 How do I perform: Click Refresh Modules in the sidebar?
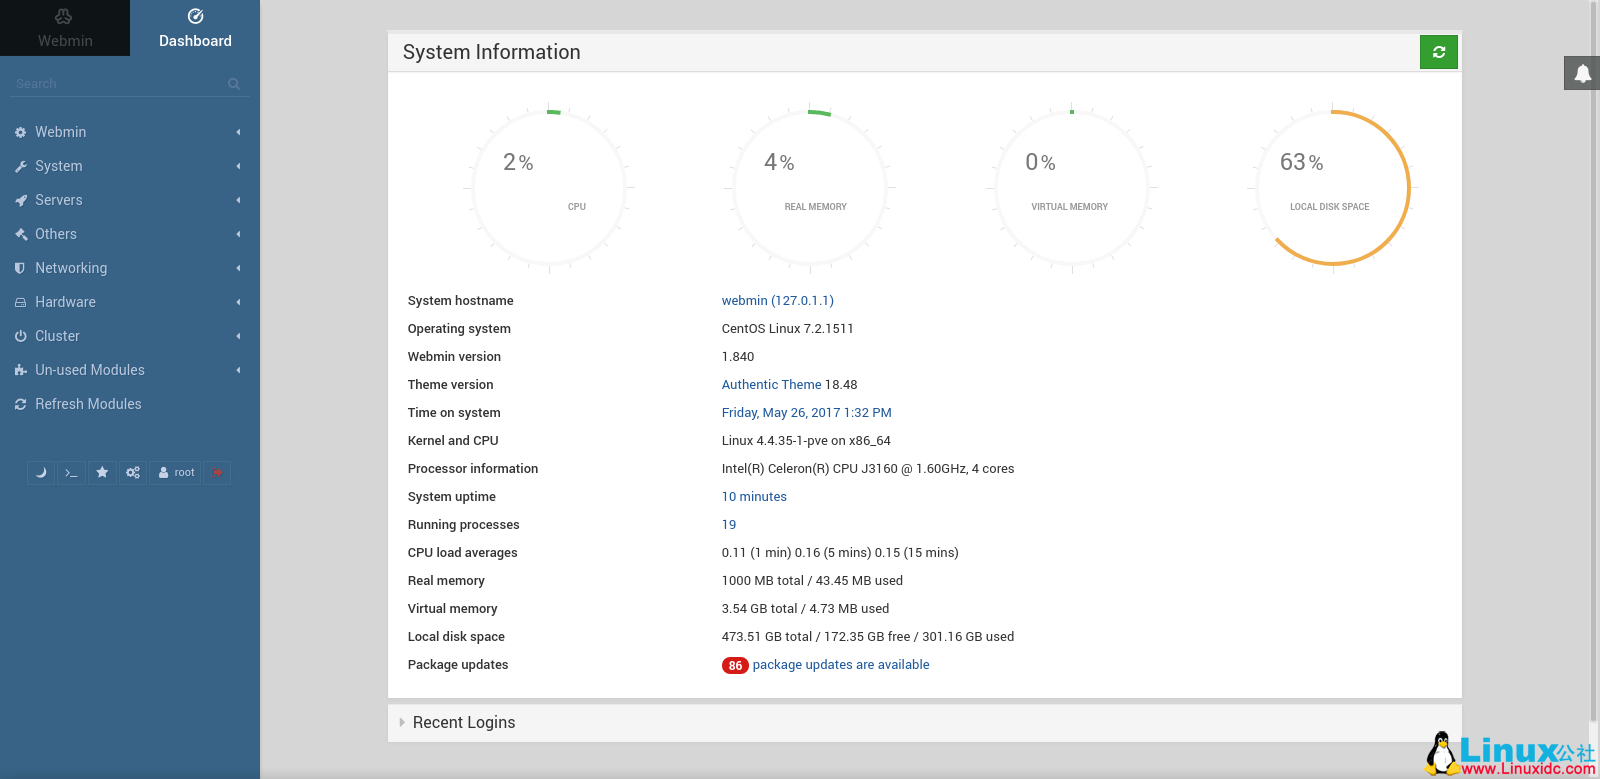tap(88, 404)
